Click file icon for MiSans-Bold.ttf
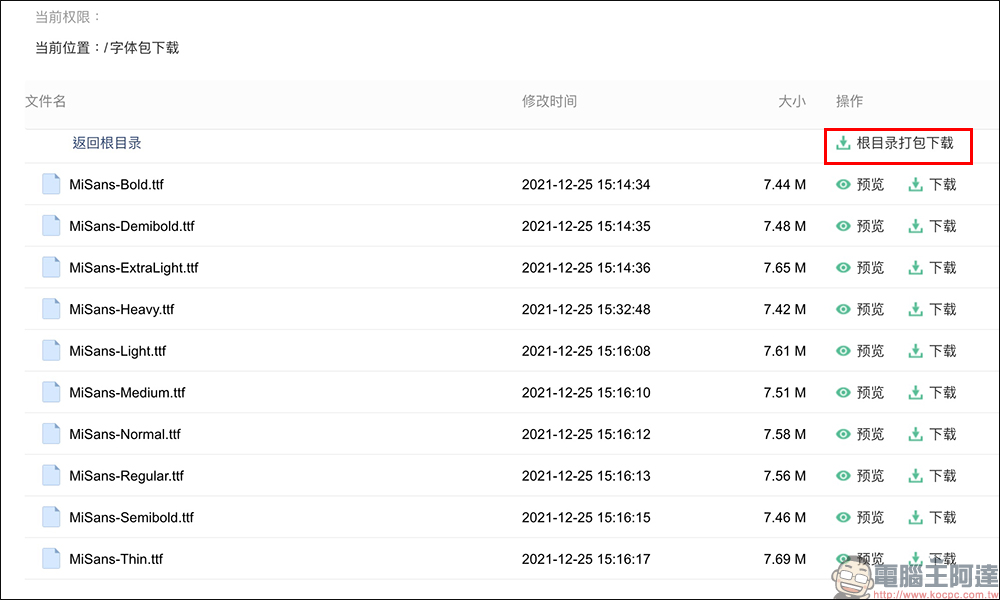The image size is (1000, 600). coord(51,184)
